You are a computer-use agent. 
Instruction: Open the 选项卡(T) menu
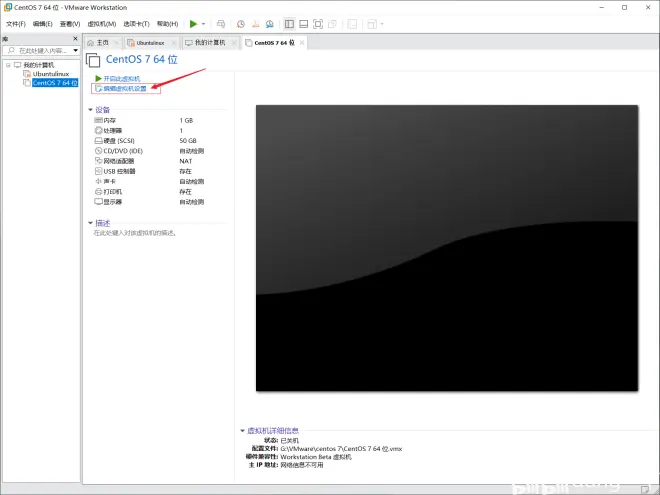click(136, 24)
